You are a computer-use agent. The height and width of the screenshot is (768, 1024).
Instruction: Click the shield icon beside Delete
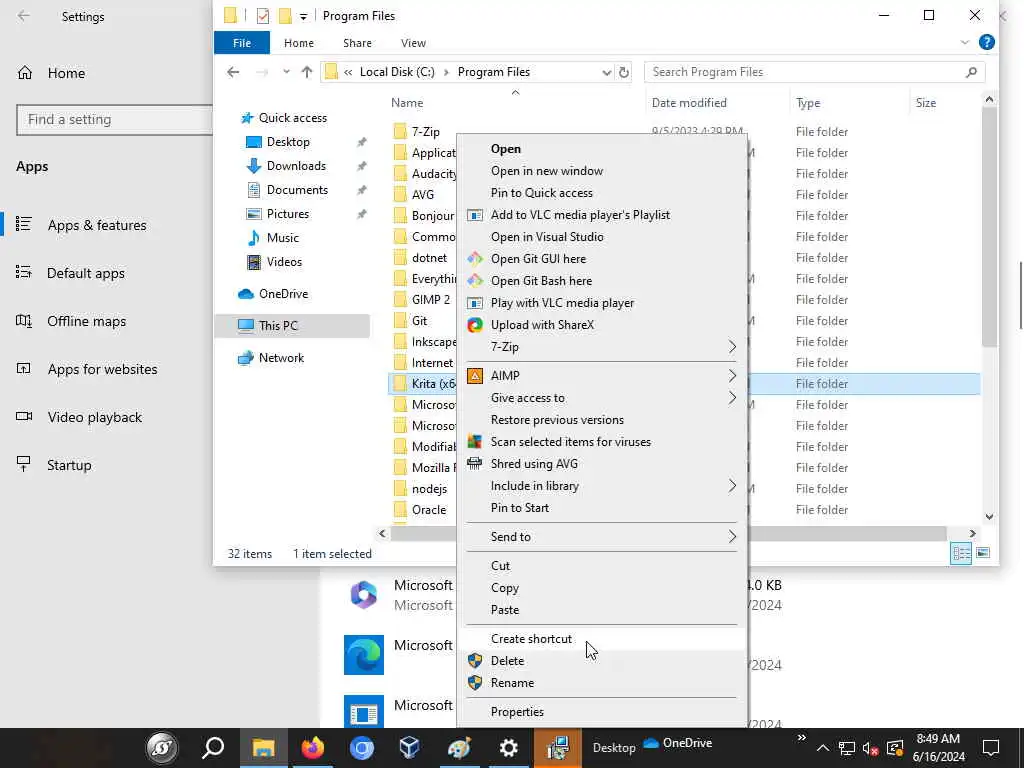coord(475,661)
